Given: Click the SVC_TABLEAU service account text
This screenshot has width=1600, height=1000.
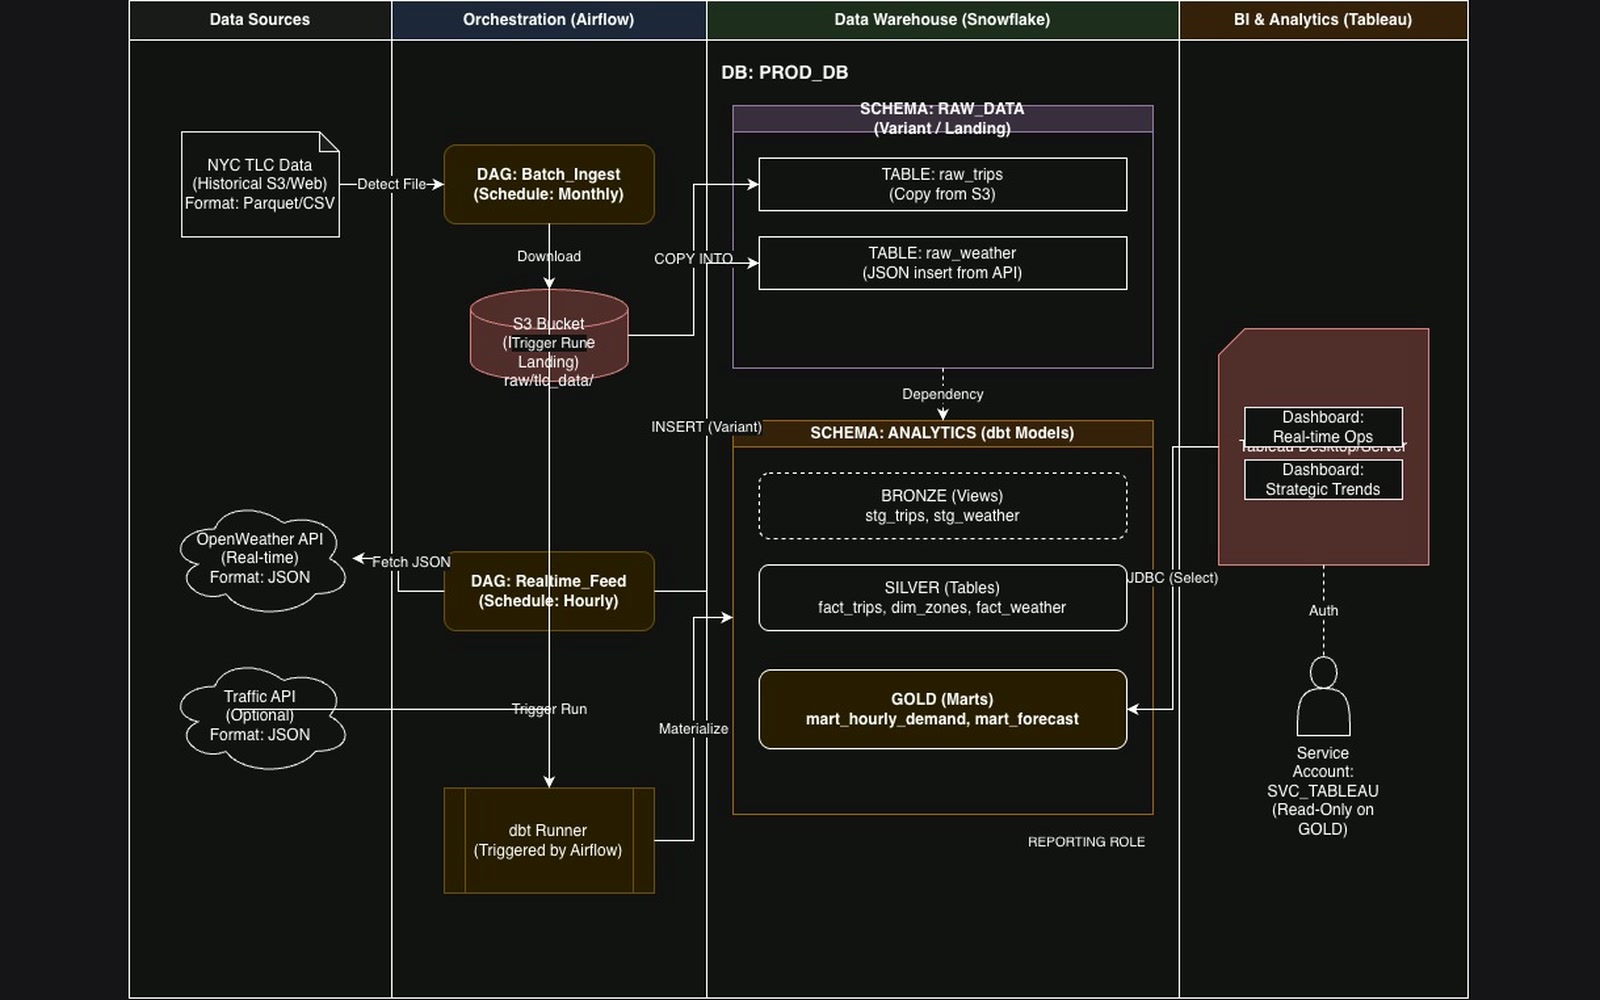Looking at the screenshot, I should pyautogui.click(x=1323, y=791).
